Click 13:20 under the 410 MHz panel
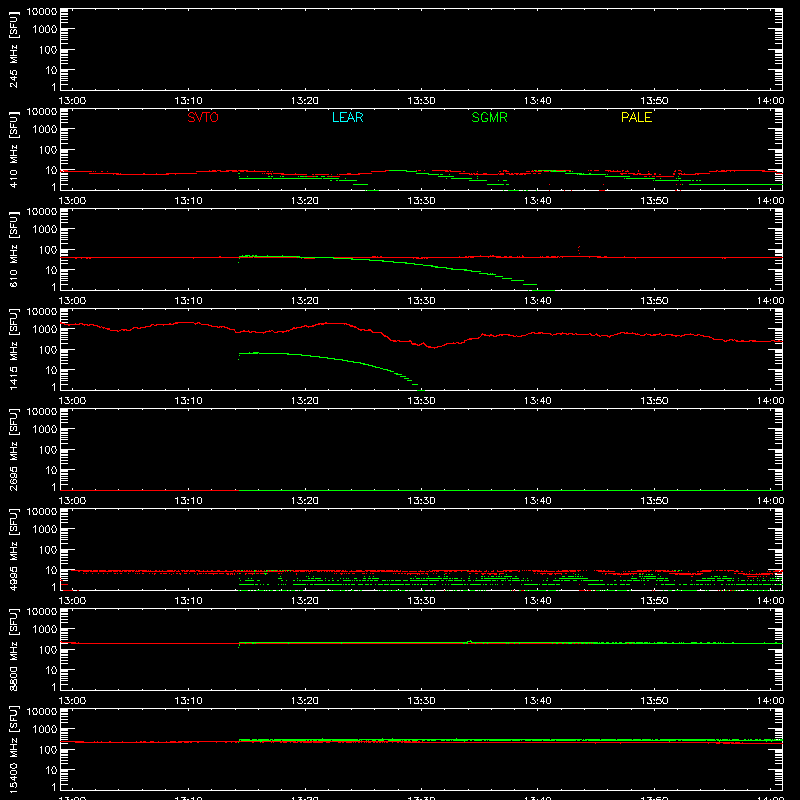800x800 pixels. click(x=305, y=201)
